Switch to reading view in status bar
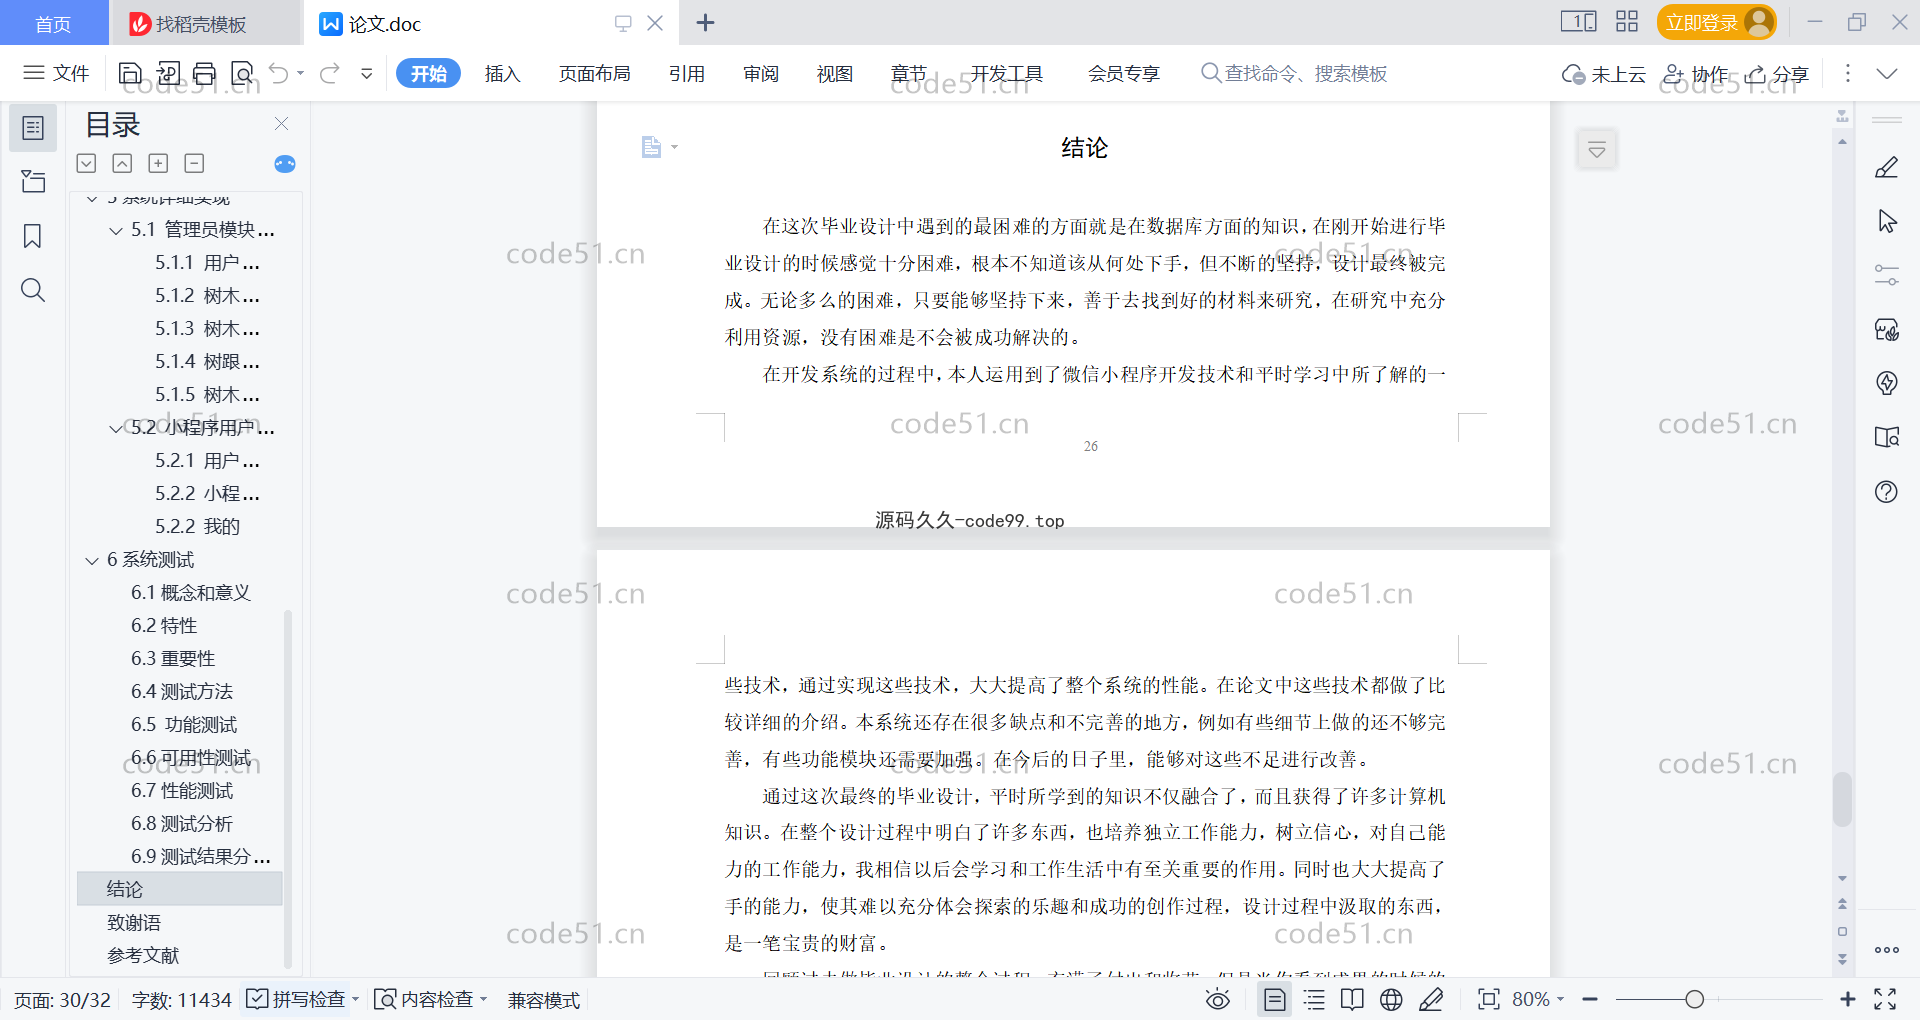Image resolution: width=1920 pixels, height=1020 pixels. (x=1352, y=999)
